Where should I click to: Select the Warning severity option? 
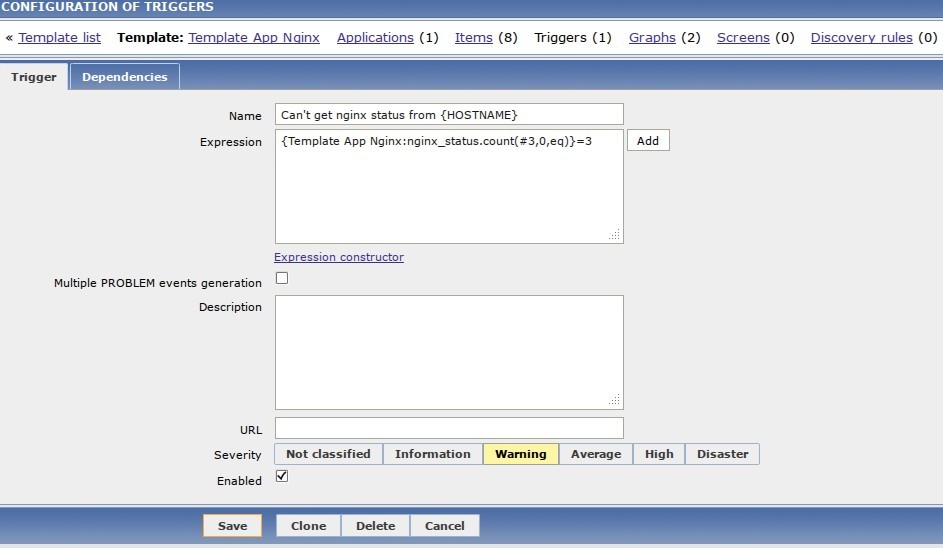click(x=521, y=454)
